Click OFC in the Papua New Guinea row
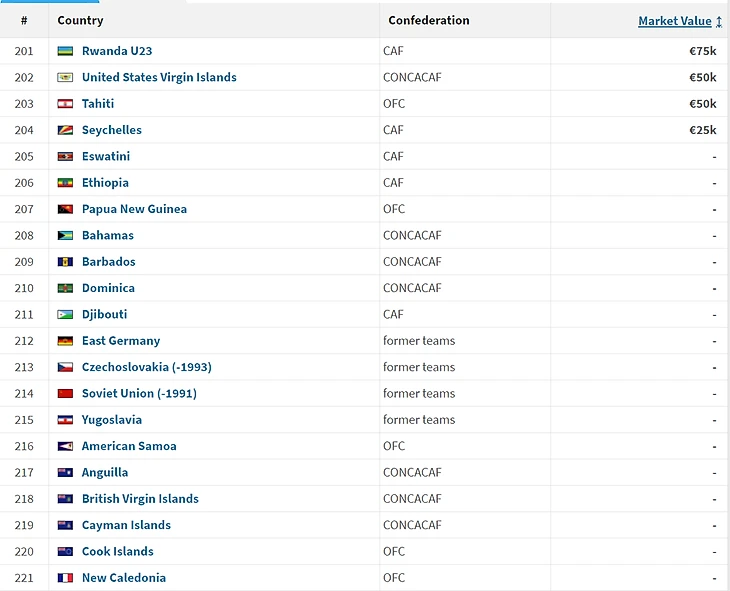The width and height of the screenshot is (730, 591). pos(394,209)
